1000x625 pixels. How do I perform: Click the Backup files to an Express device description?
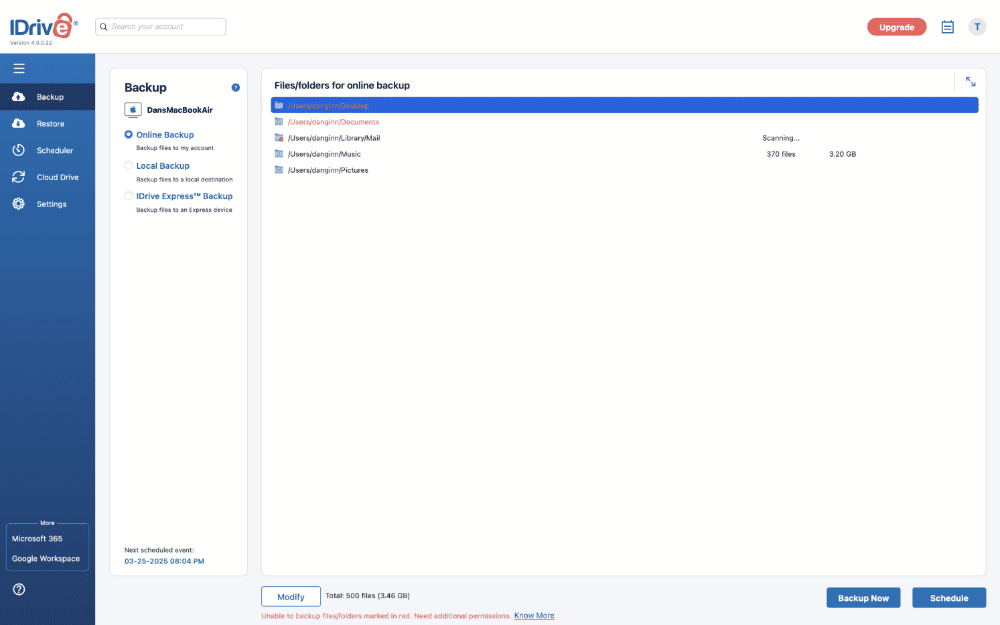click(x=184, y=210)
